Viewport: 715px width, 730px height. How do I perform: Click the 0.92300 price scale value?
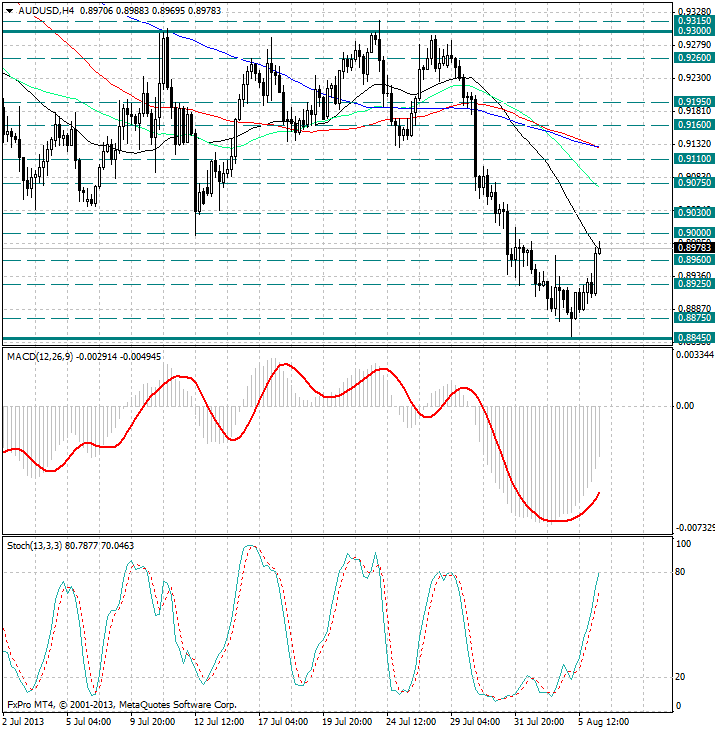click(x=695, y=78)
